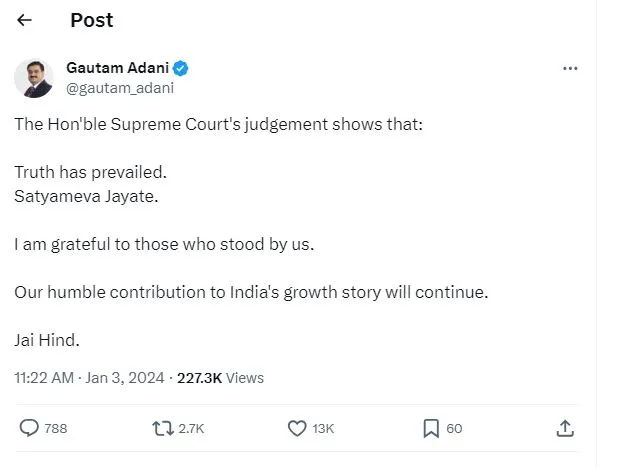Image resolution: width=625 pixels, height=468 pixels.
Task: Open the three-dot more options menu
Action: [x=570, y=69]
